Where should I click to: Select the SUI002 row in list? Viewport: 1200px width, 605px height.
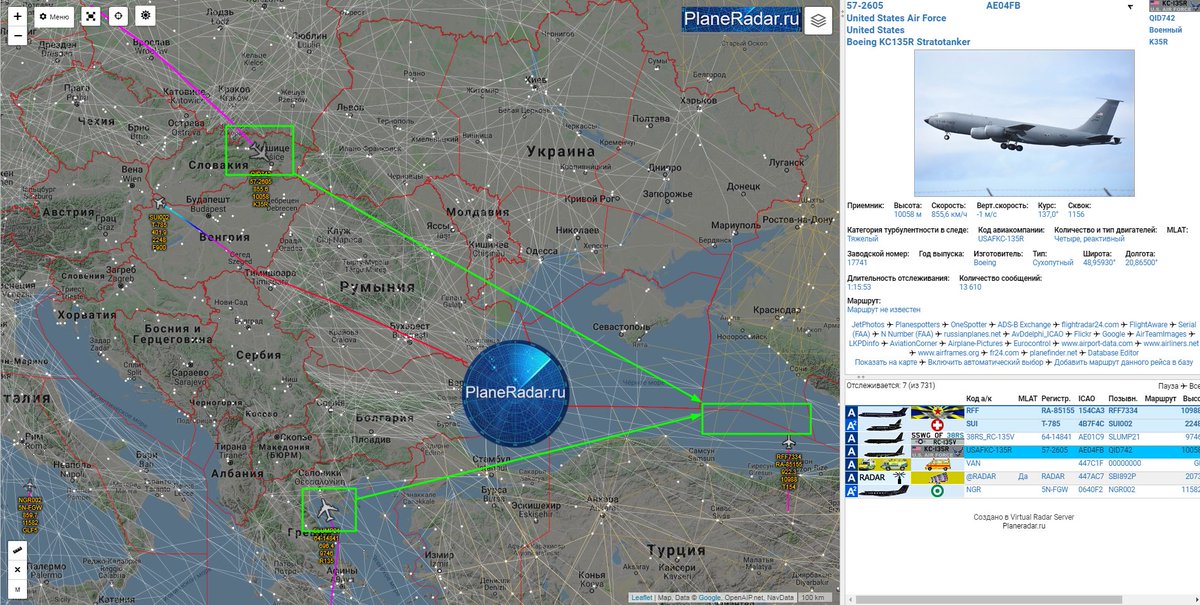[x=1022, y=425]
